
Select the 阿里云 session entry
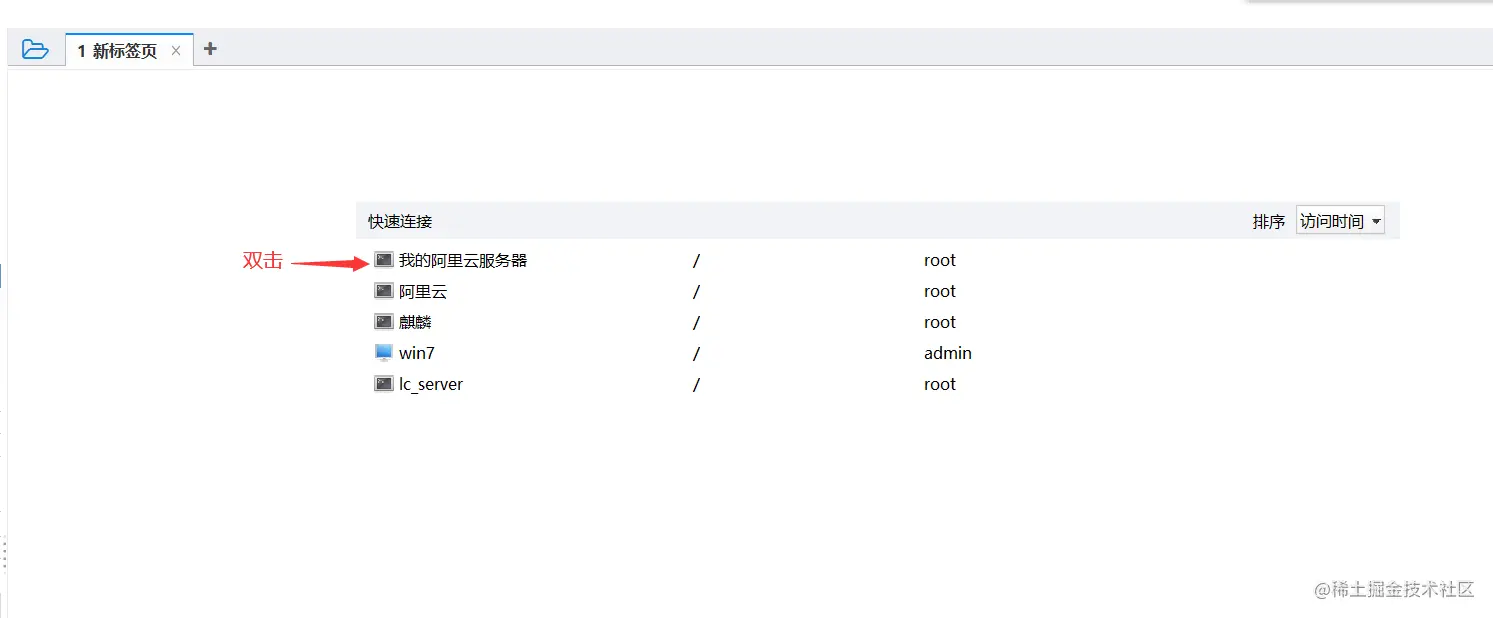(x=423, y=291)
